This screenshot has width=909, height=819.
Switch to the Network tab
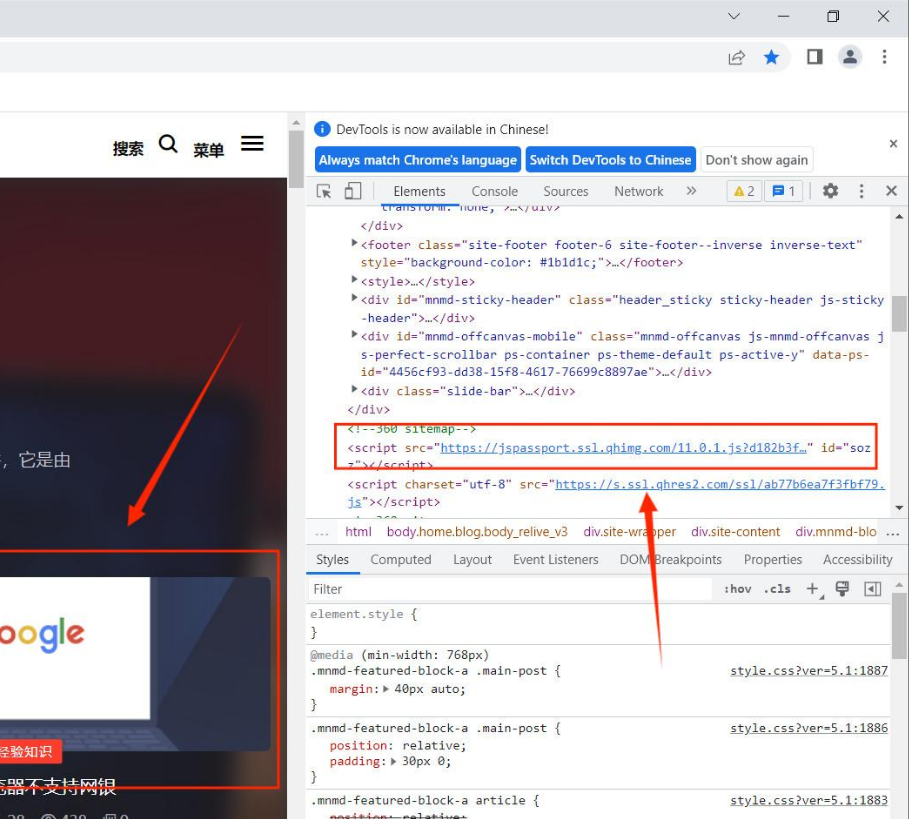(638, 191)
